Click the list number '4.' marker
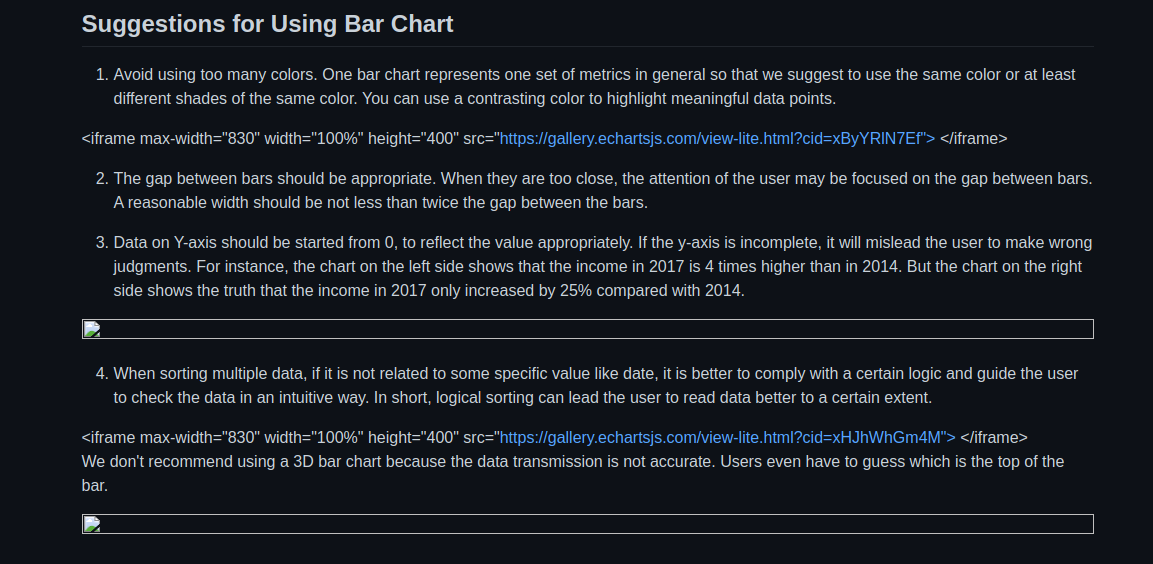 pyautogui.click(x=102, y=374)
